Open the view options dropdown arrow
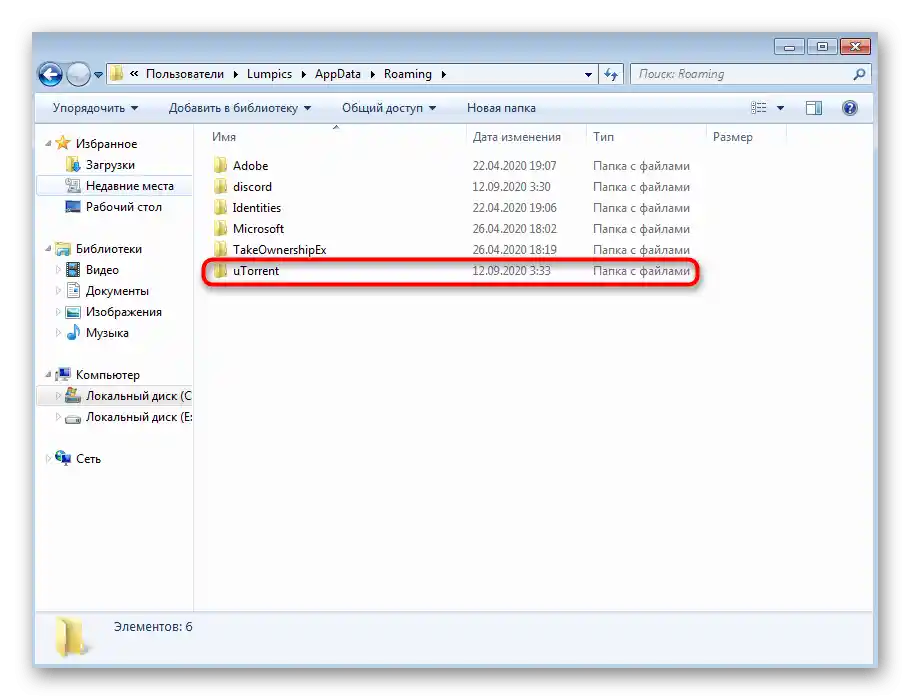The width and height of the screenshot is (910, 700). pyautogui.click(x=781, y=108)
